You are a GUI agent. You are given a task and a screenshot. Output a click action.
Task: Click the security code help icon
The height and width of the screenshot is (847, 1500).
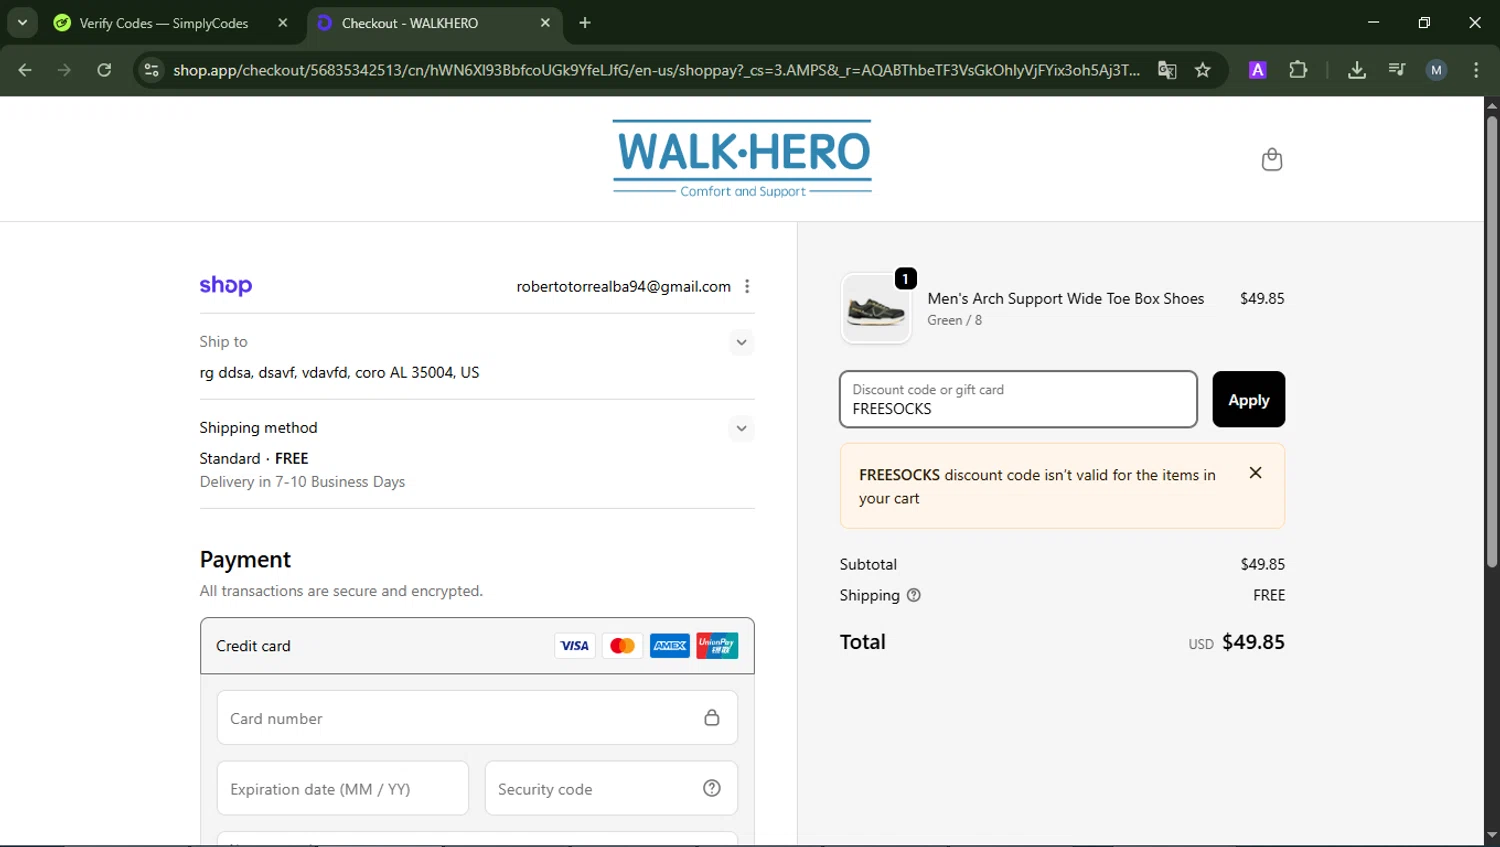point(712,788)
